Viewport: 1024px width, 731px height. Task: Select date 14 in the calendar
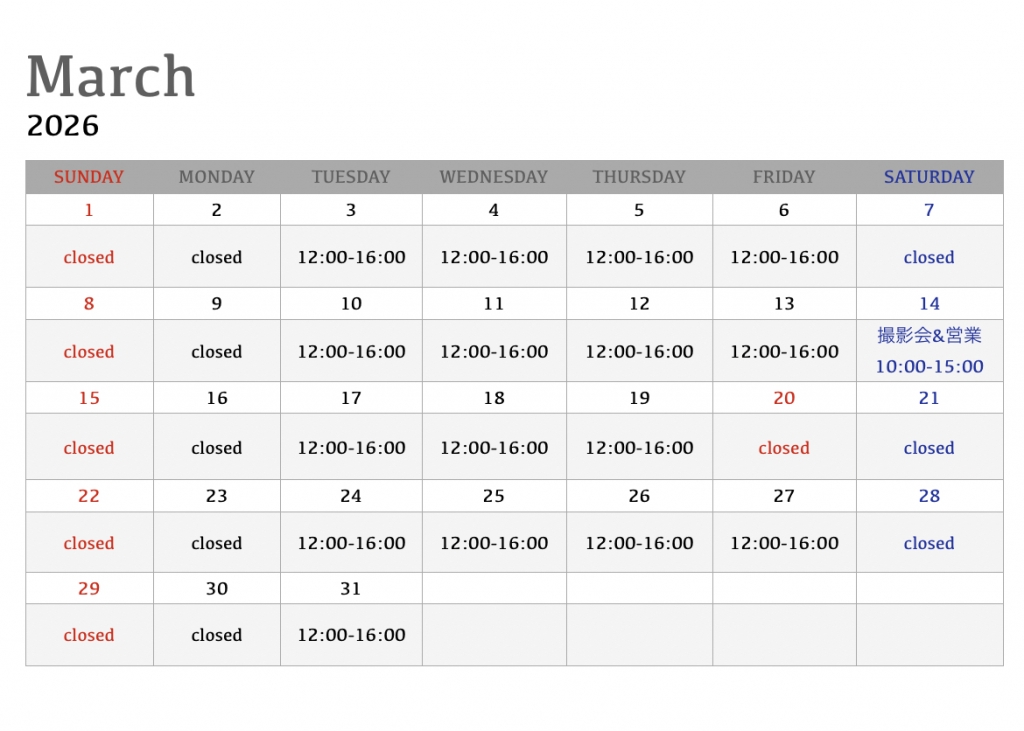pos(929,304)
